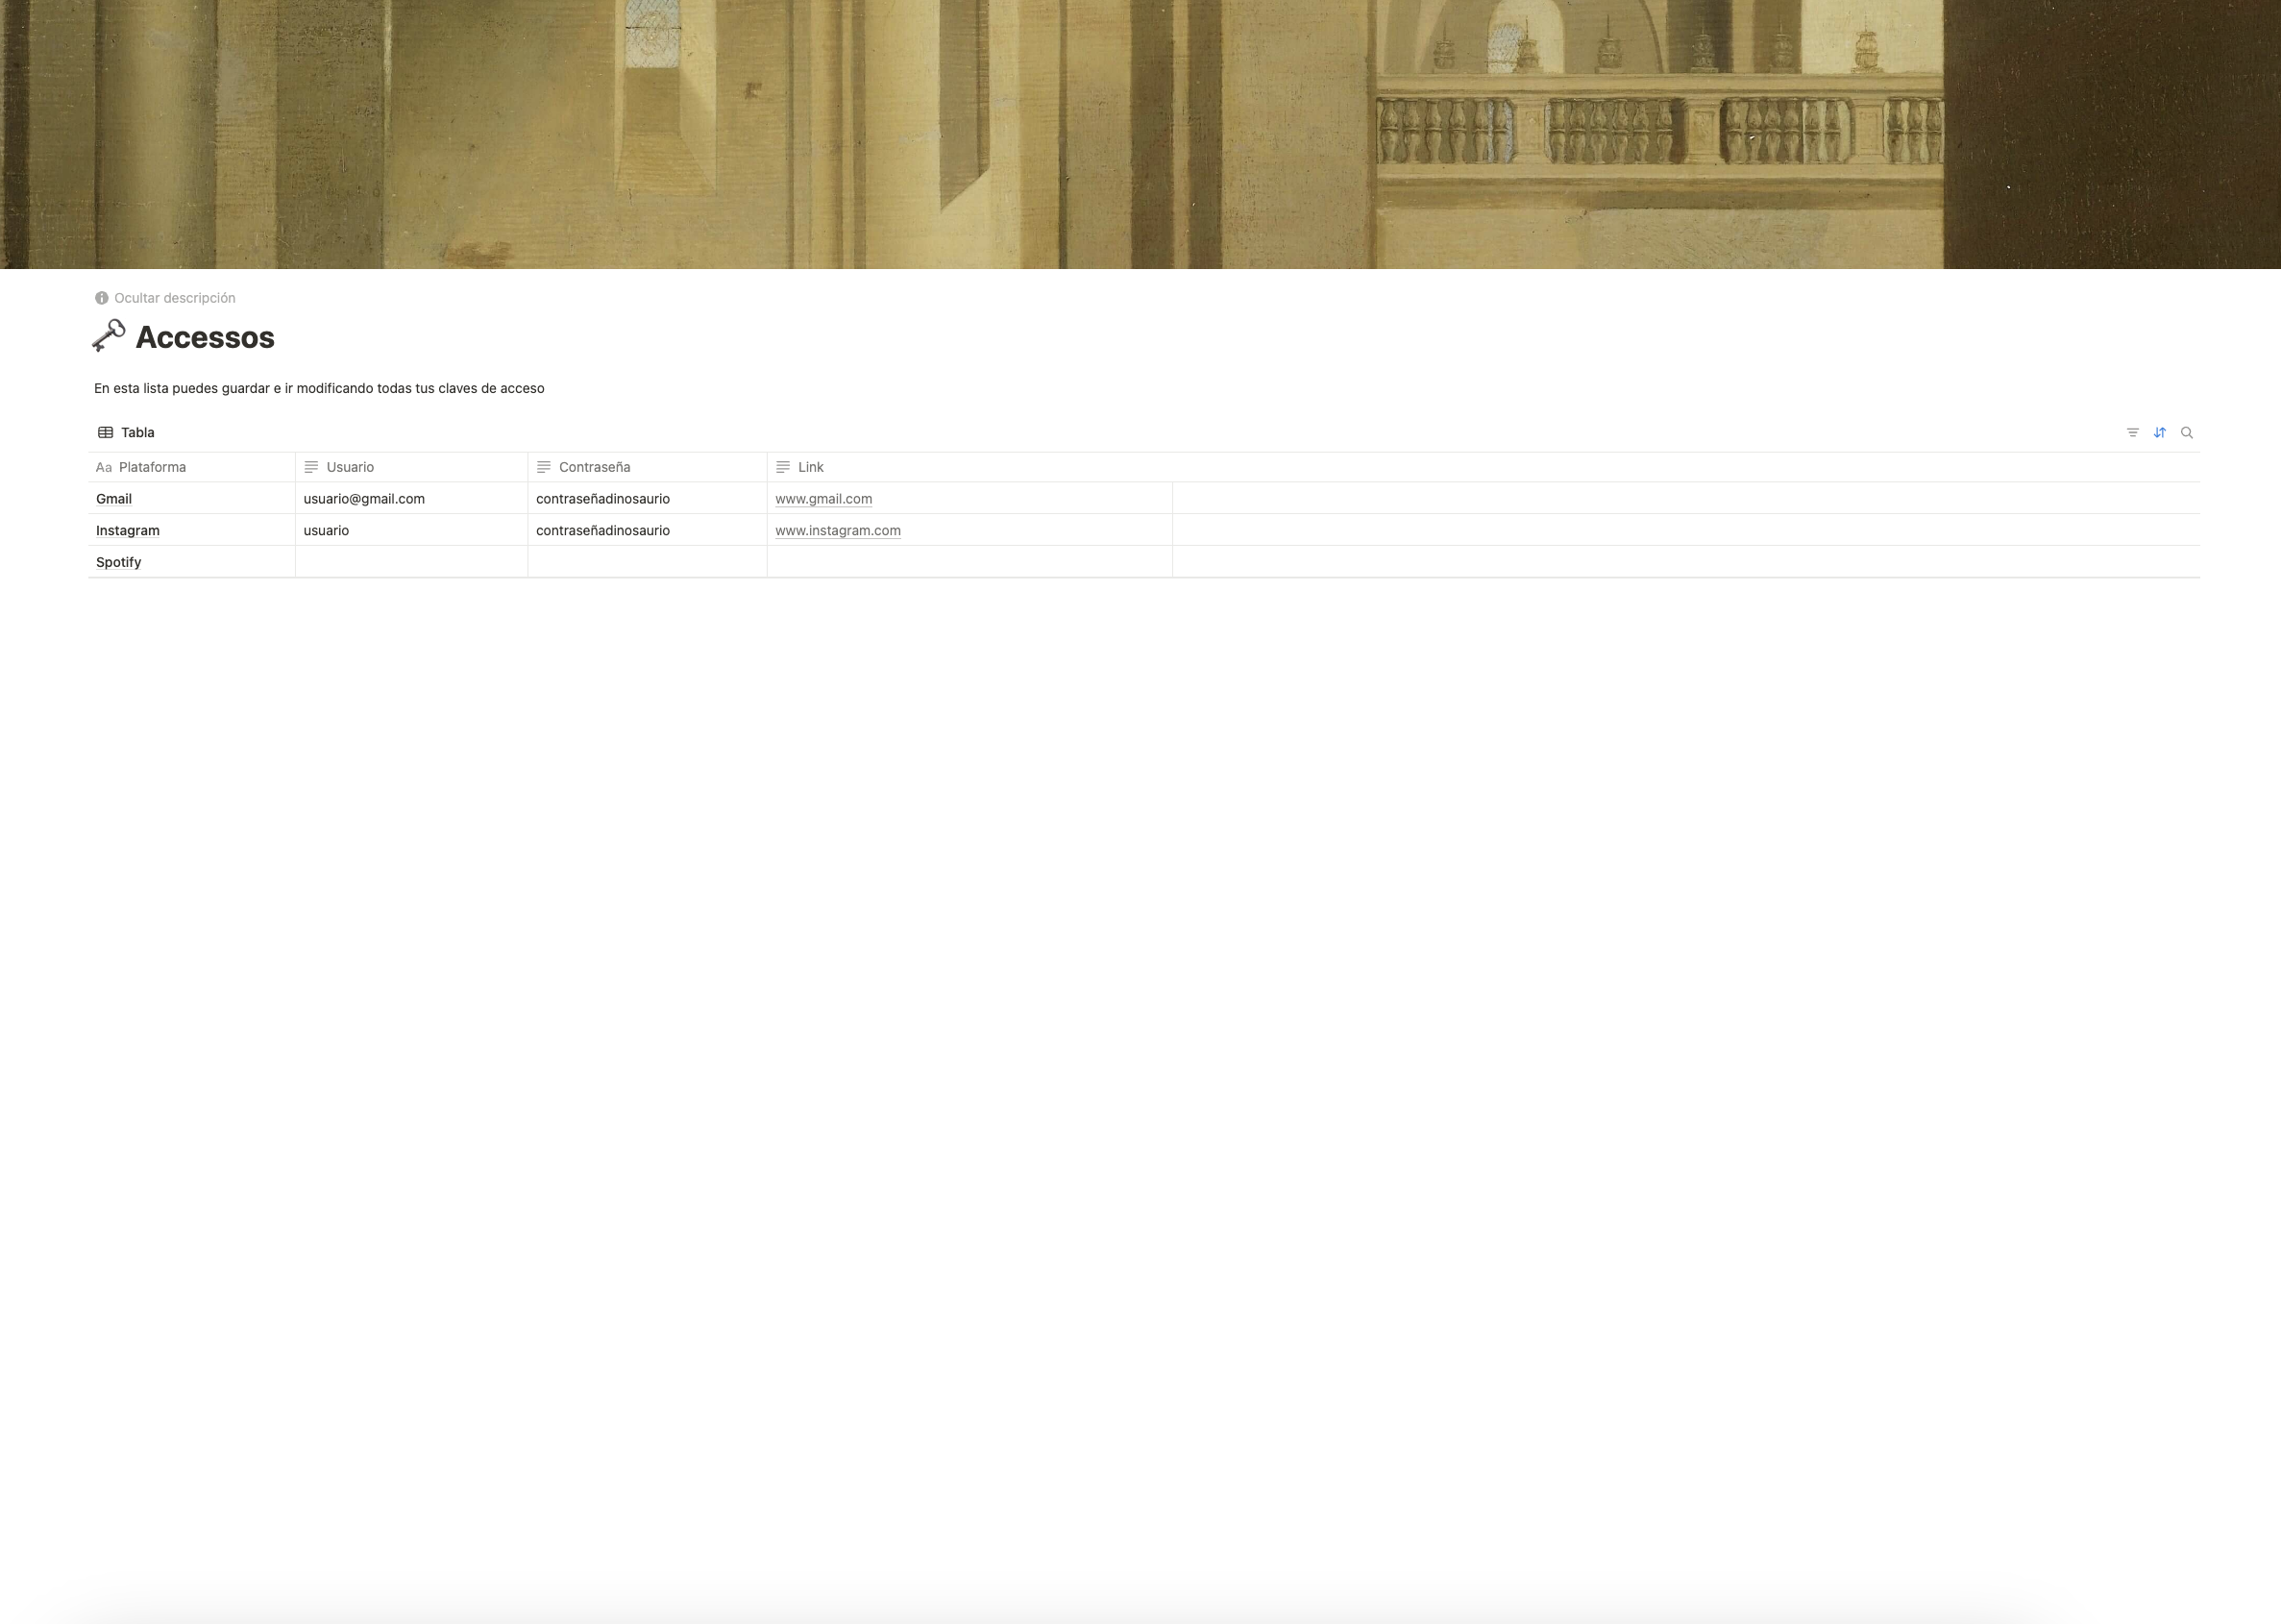Click the Accessos page title

[205, 337]
